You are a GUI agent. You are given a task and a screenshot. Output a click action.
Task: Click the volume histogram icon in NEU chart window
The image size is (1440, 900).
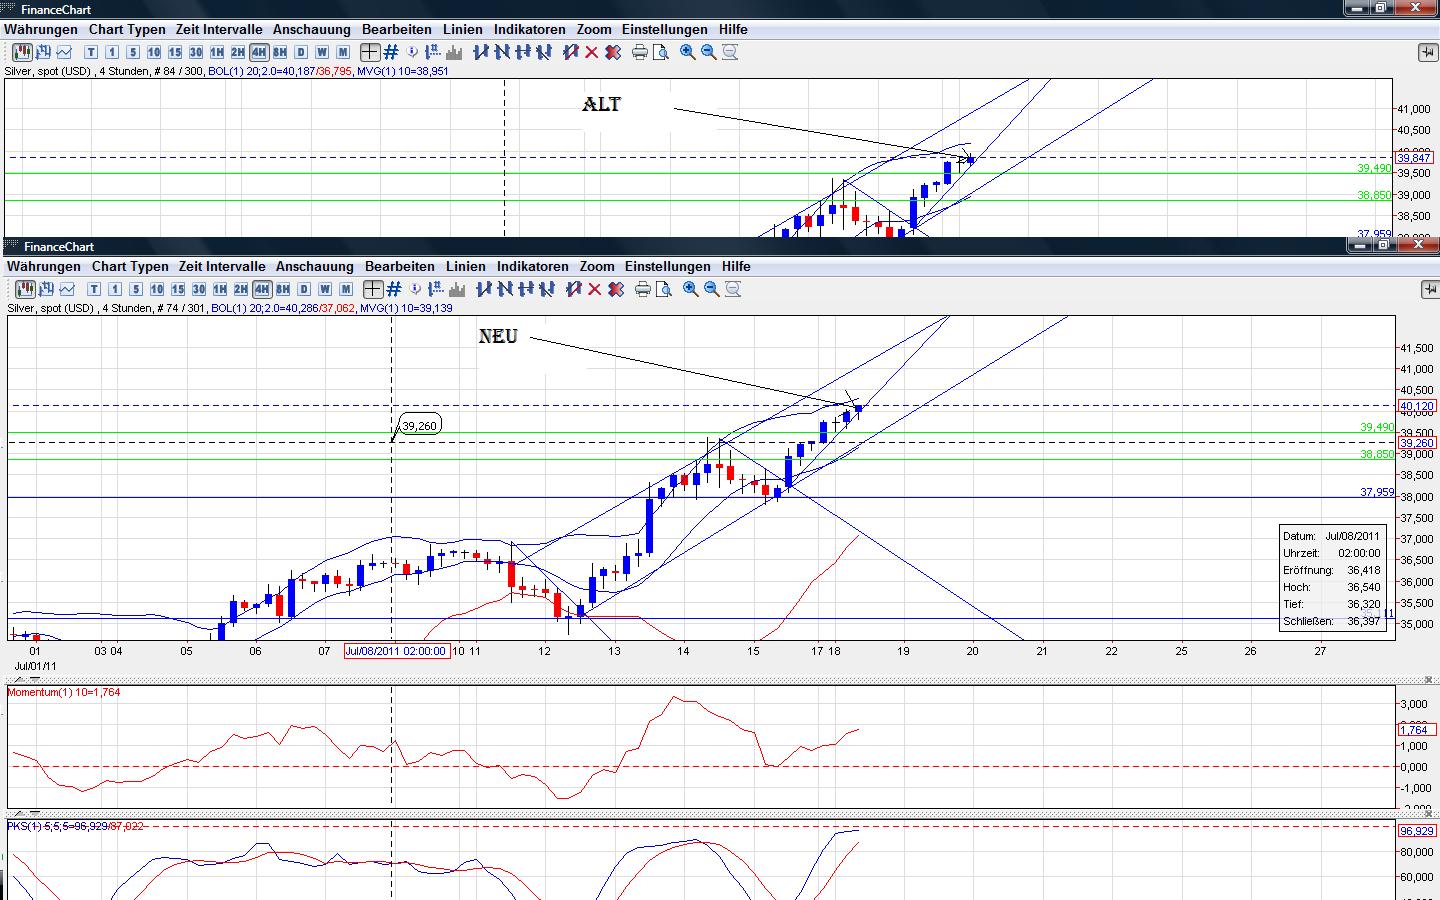point(457,289)
